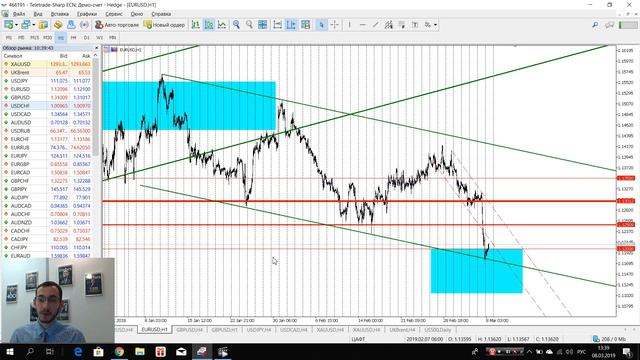Viewport: 640px width, 360px height.
Task: Select XAUUSD row in Market Watch
Action: point(47,64)
